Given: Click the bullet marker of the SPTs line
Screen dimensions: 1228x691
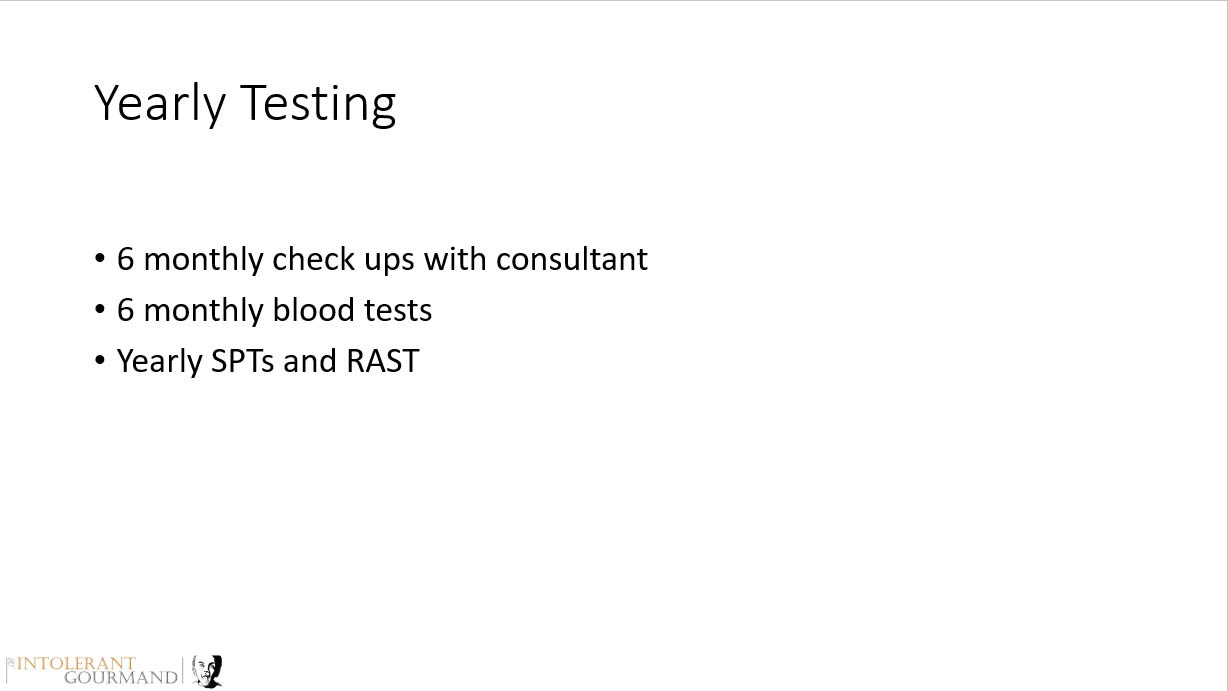Looking at the screenshot, I should tap(99, 360).
